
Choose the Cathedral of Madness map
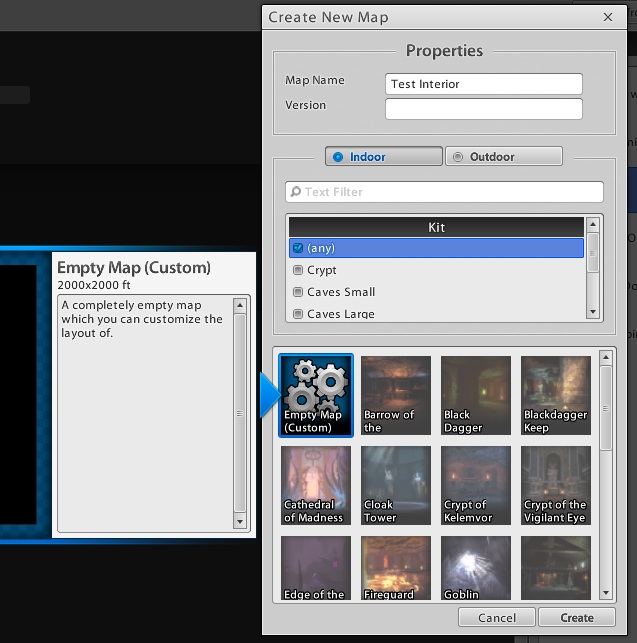tap(316, 485)
